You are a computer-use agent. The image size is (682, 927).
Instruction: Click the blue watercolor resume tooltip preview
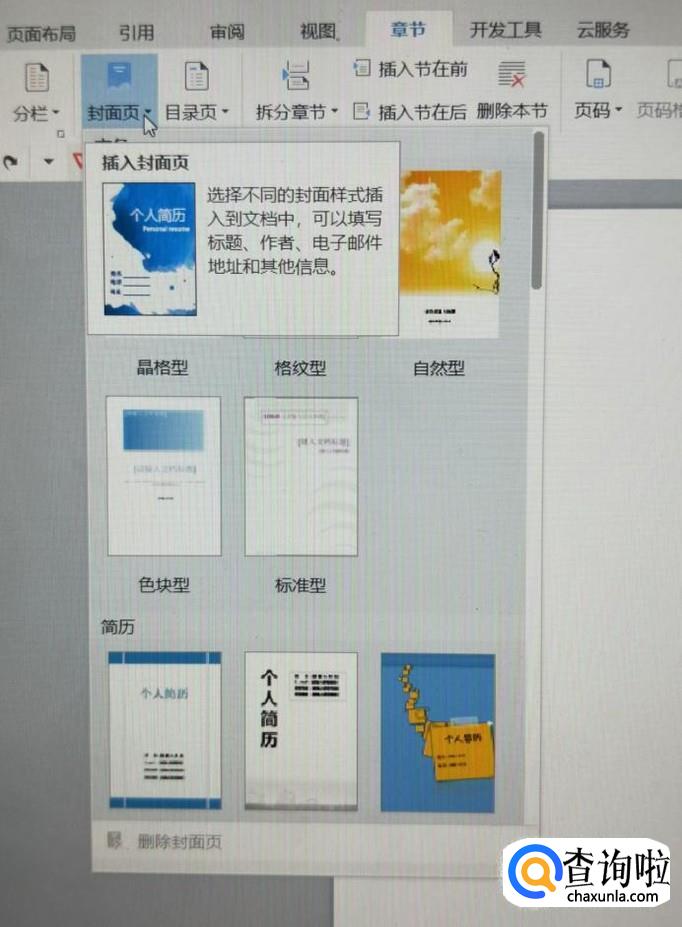point(150,249)
